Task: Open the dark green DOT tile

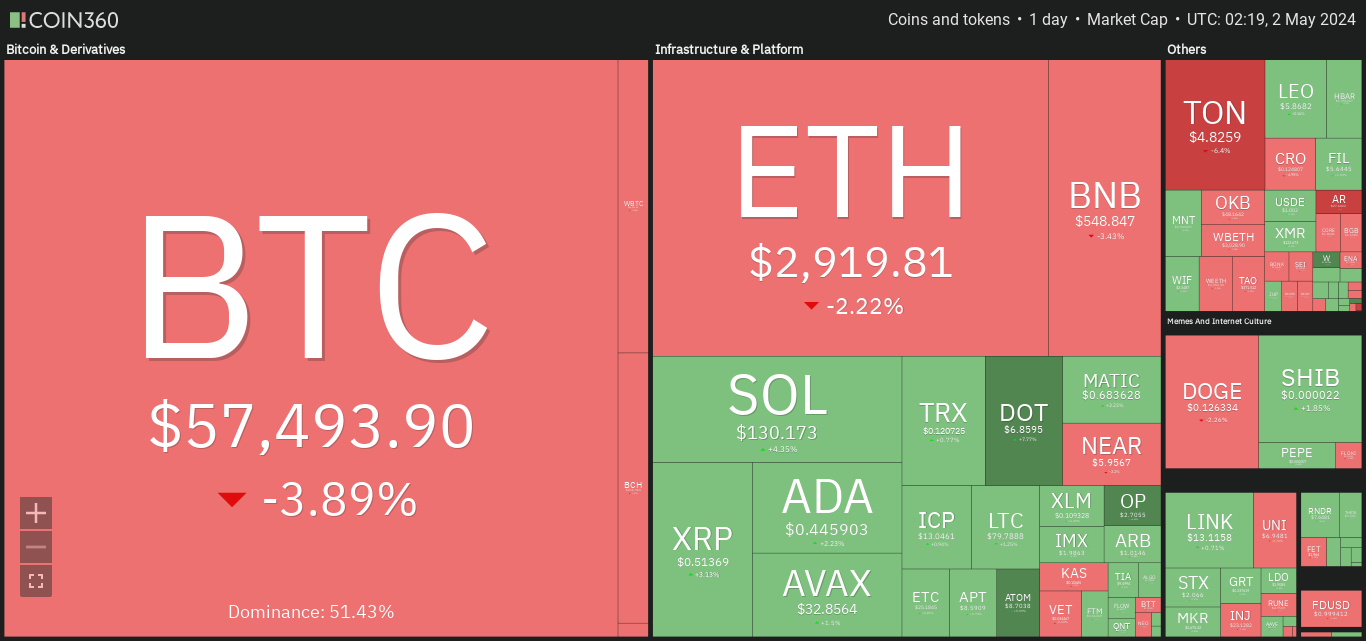Action: tap(1023, 421)
